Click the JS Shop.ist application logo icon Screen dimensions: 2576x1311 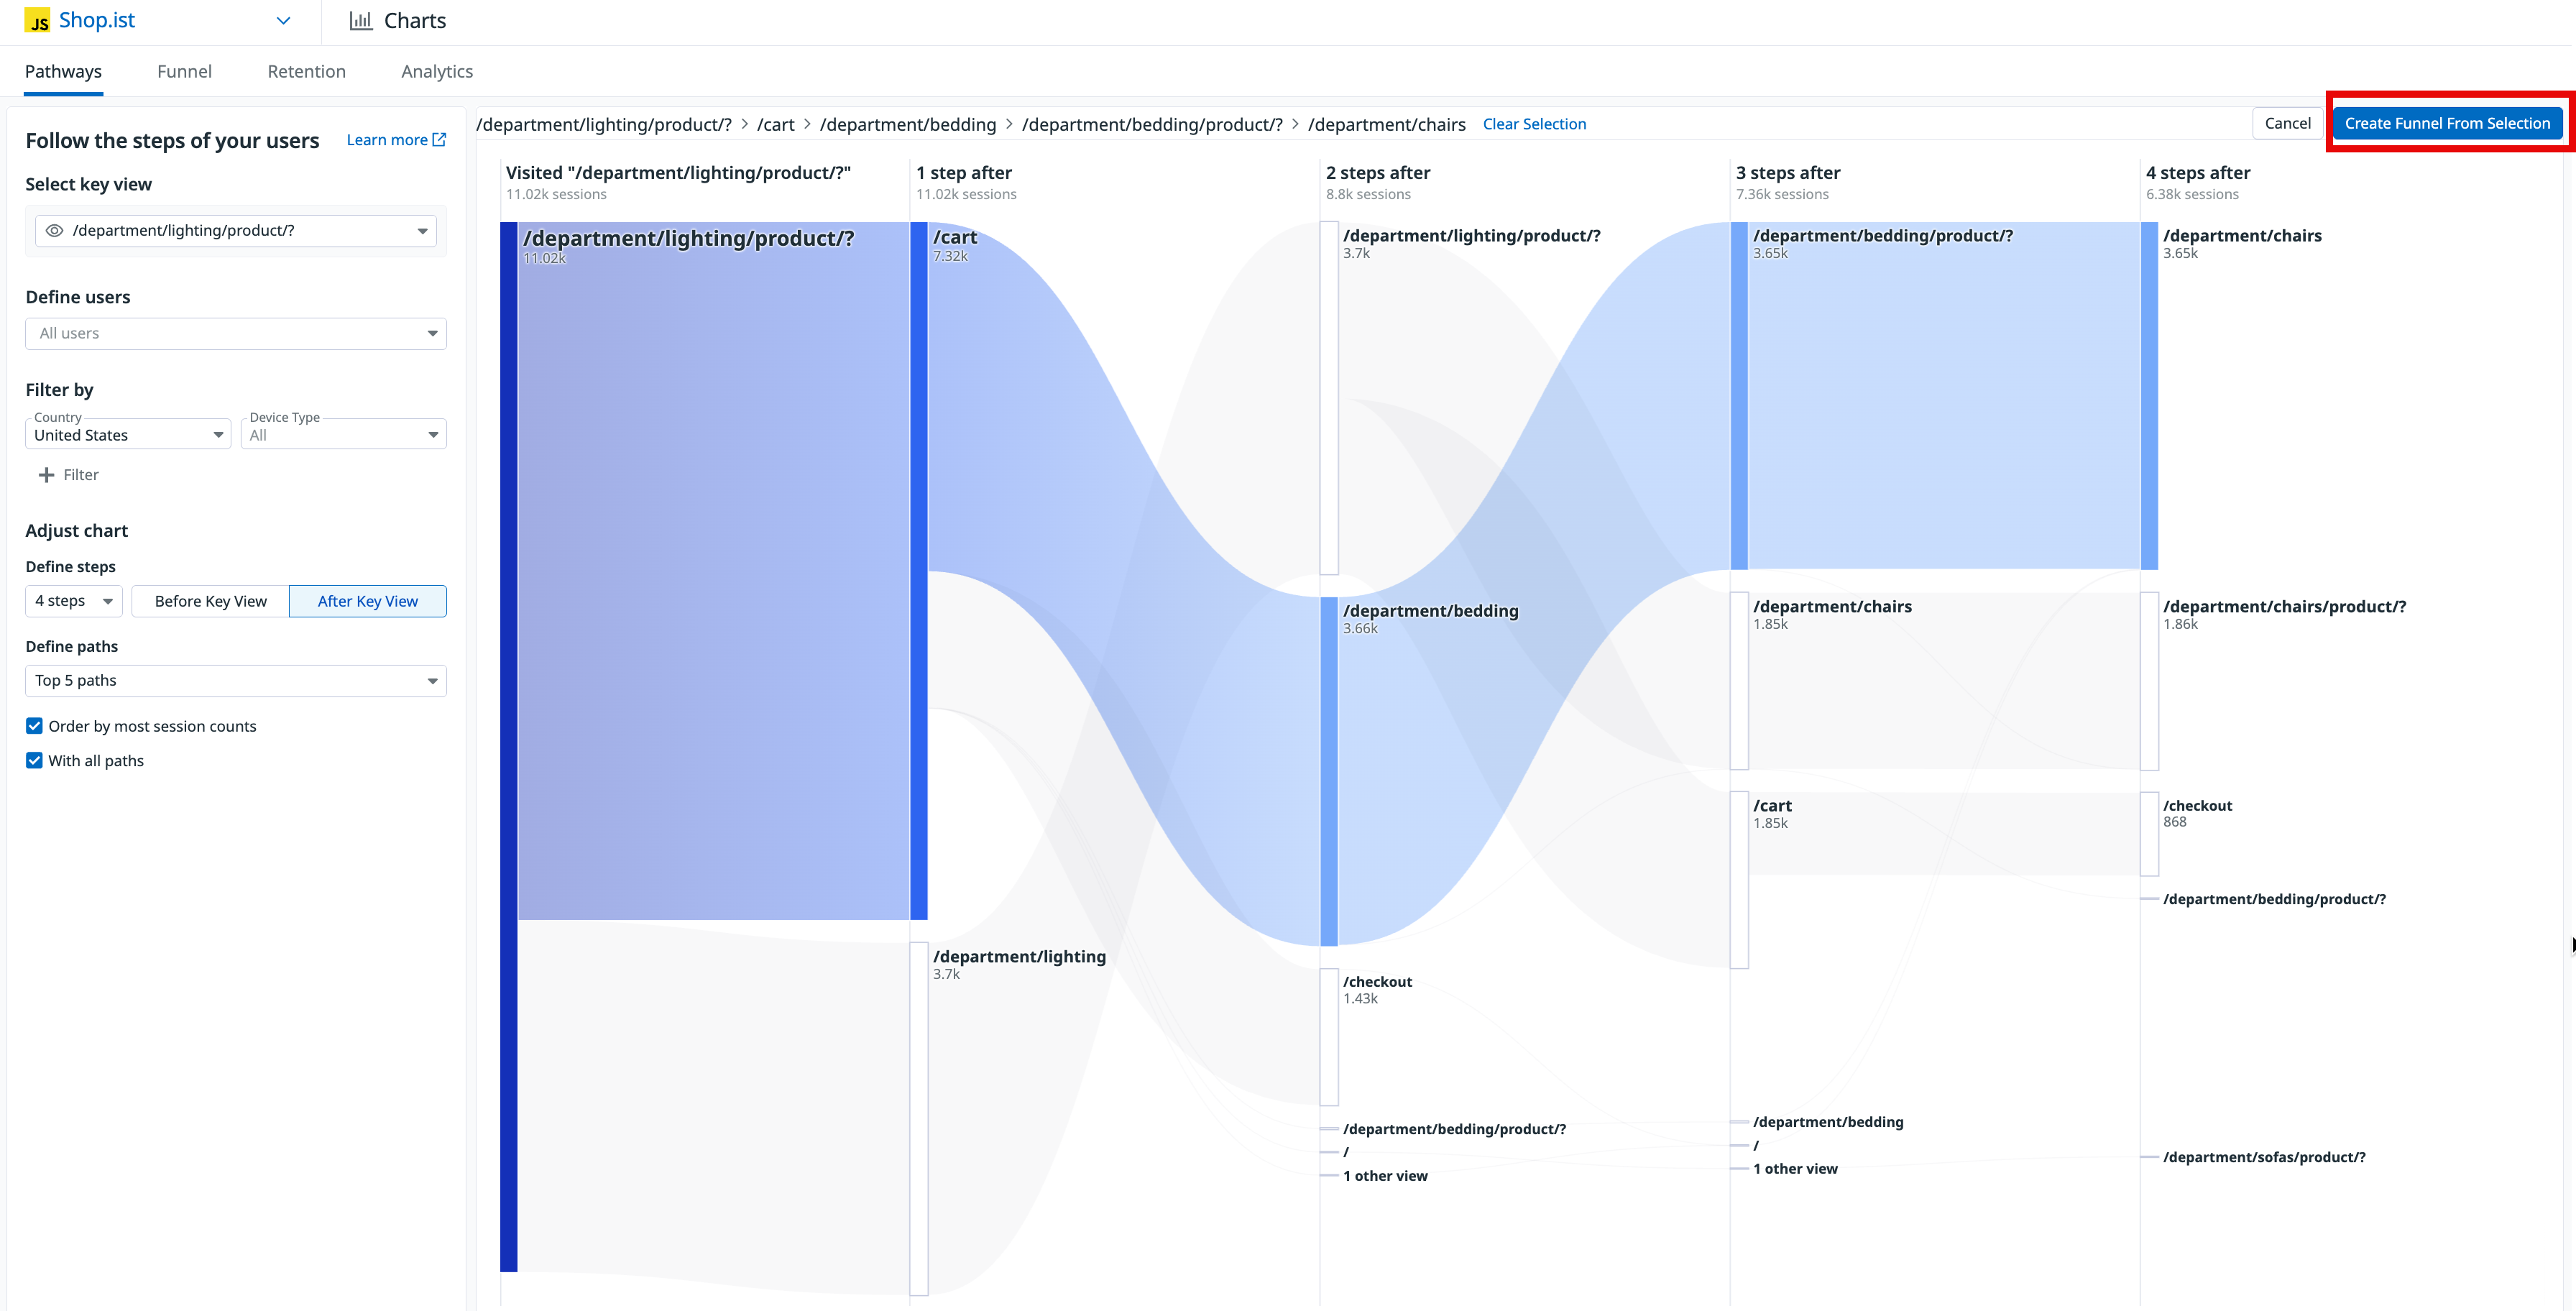[38, 21]
